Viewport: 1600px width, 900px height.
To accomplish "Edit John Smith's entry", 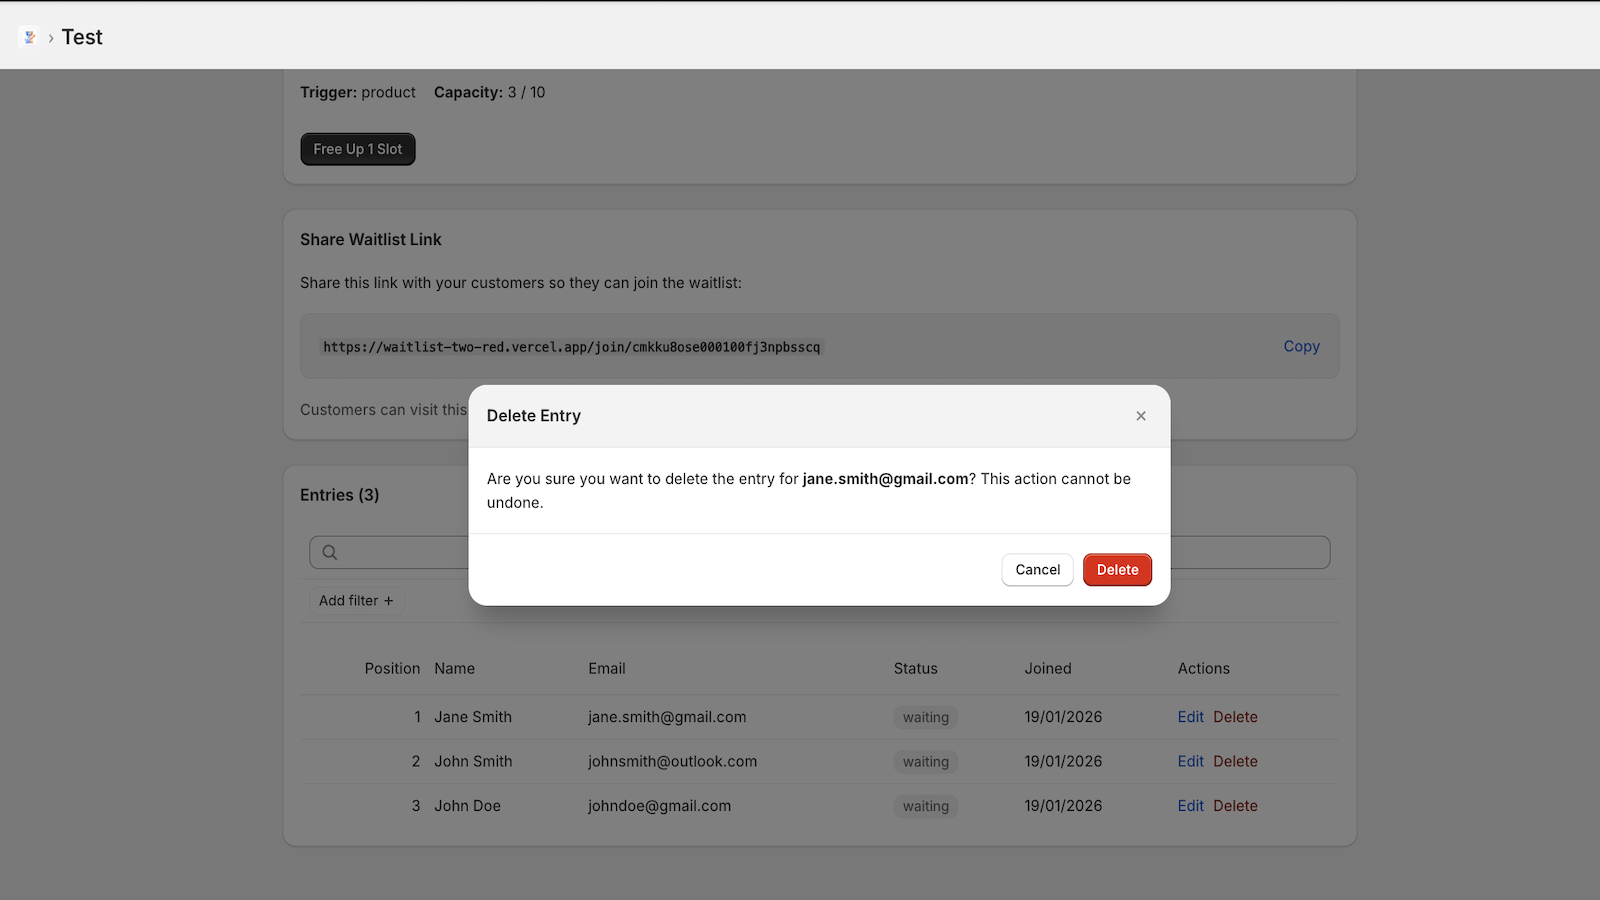I will pos(1190,761).
